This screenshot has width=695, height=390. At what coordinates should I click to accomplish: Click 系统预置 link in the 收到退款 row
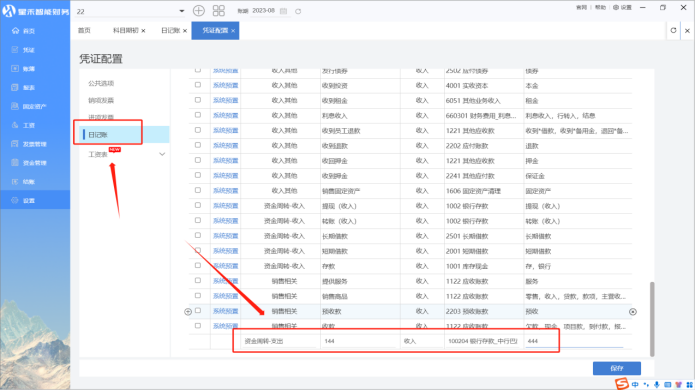pos(226,145)
